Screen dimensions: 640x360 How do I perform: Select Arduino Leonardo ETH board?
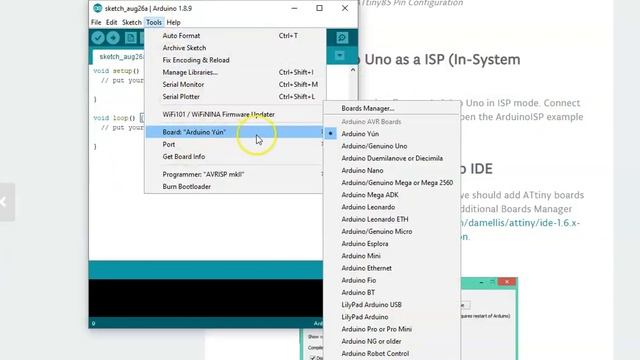[x=392, y=220]
